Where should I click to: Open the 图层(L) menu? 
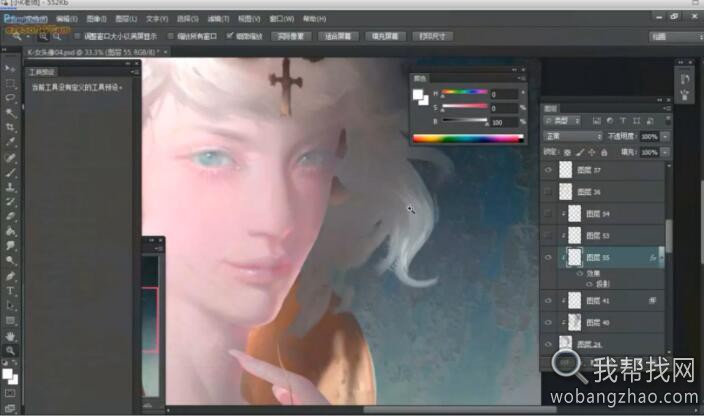(126, 19)
